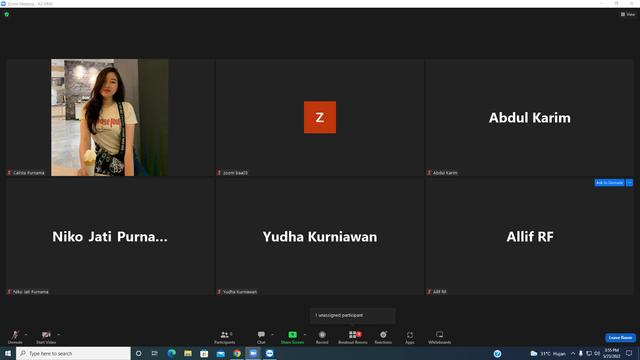Open Breakout Rooms
640x360 pixels.
pyautogui.click(x=353, y=337)
